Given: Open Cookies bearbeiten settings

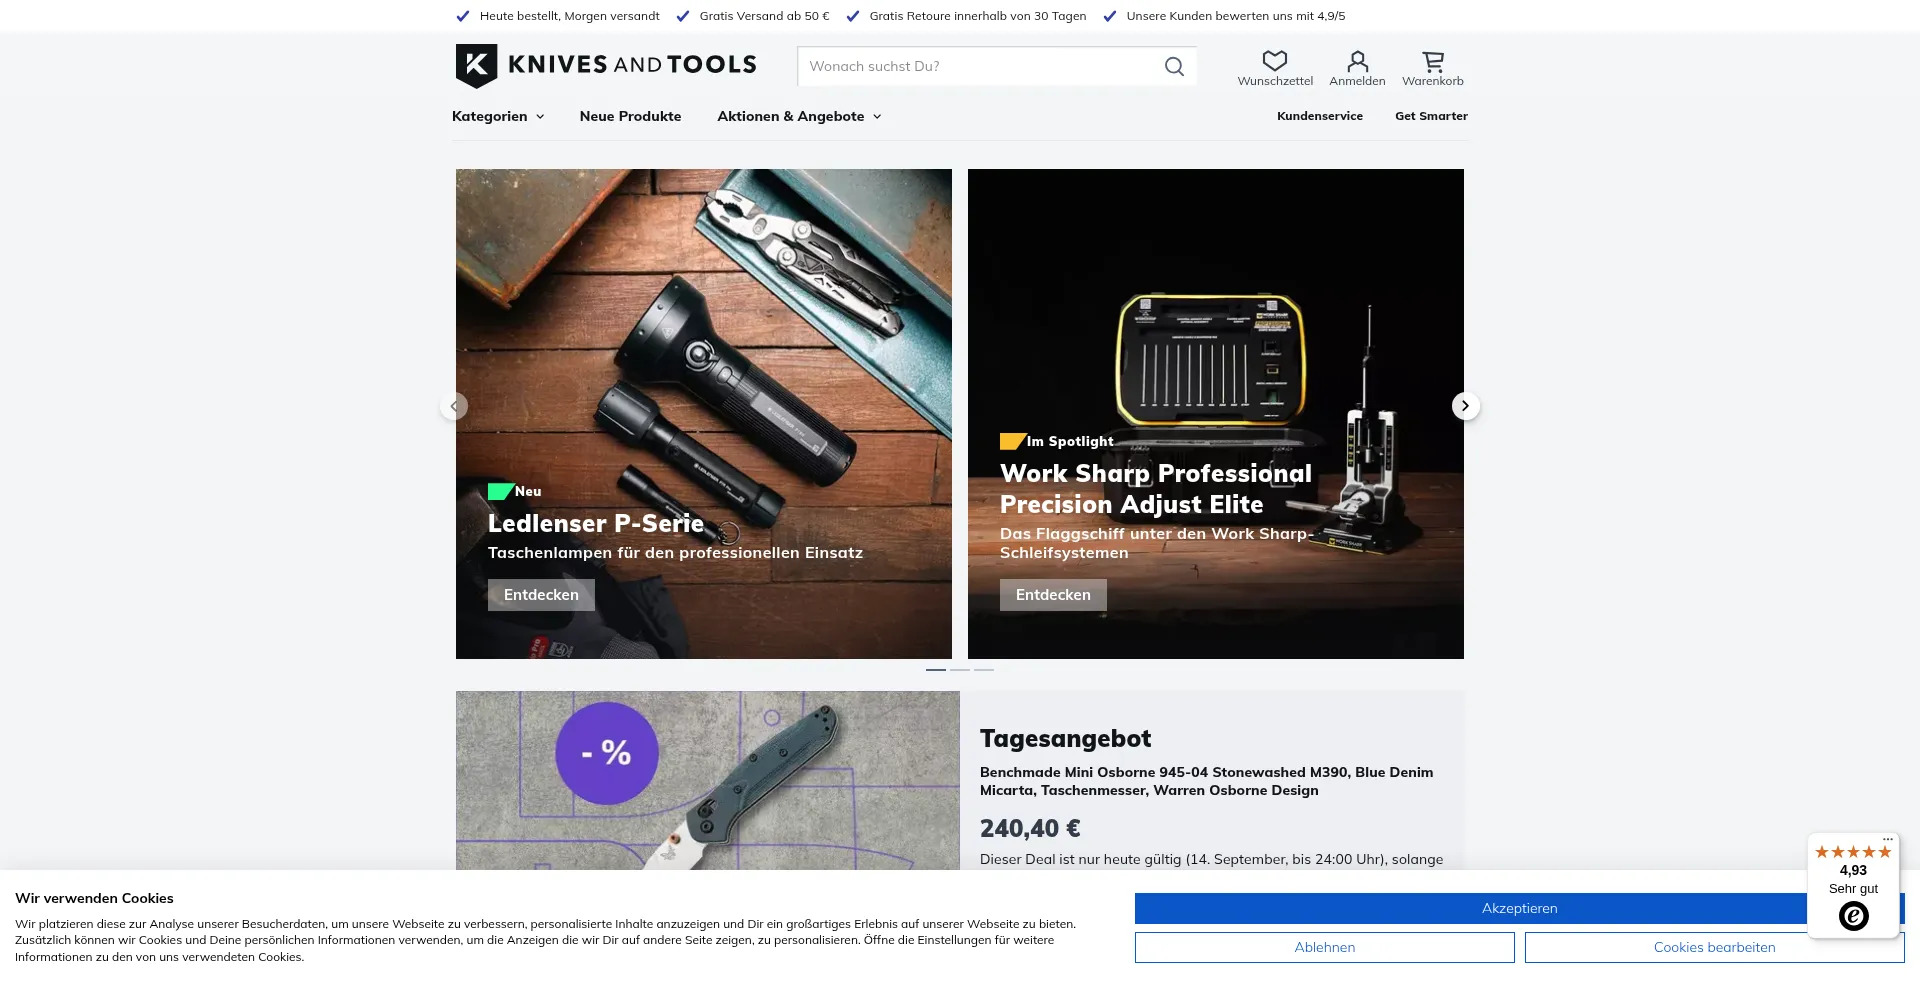Looking at the screenshot, I should pyautogui.click(x=1714, y=947).
